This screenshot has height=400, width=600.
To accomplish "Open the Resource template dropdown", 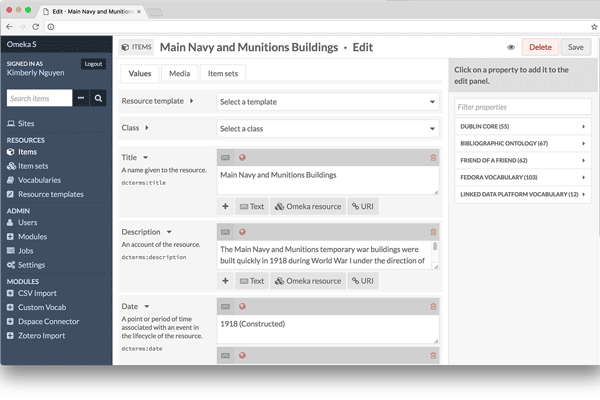I will point(328,102).
